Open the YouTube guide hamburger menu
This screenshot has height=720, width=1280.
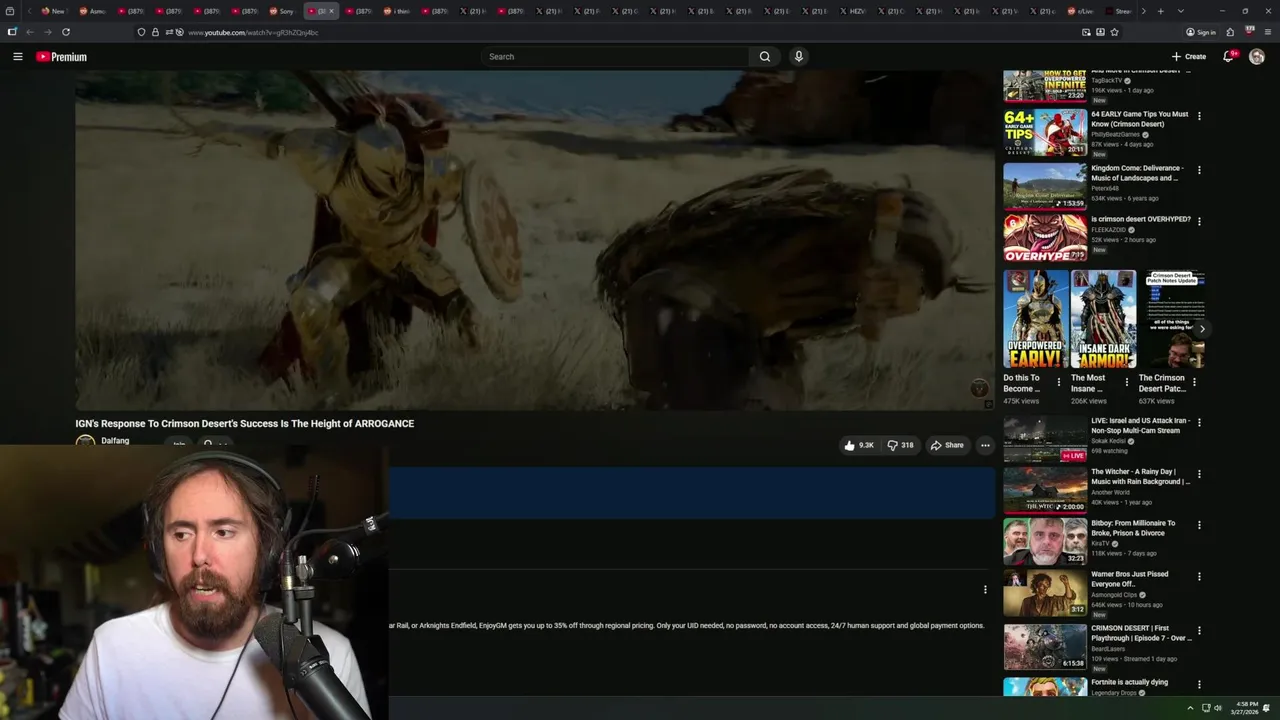pos(18,57)
